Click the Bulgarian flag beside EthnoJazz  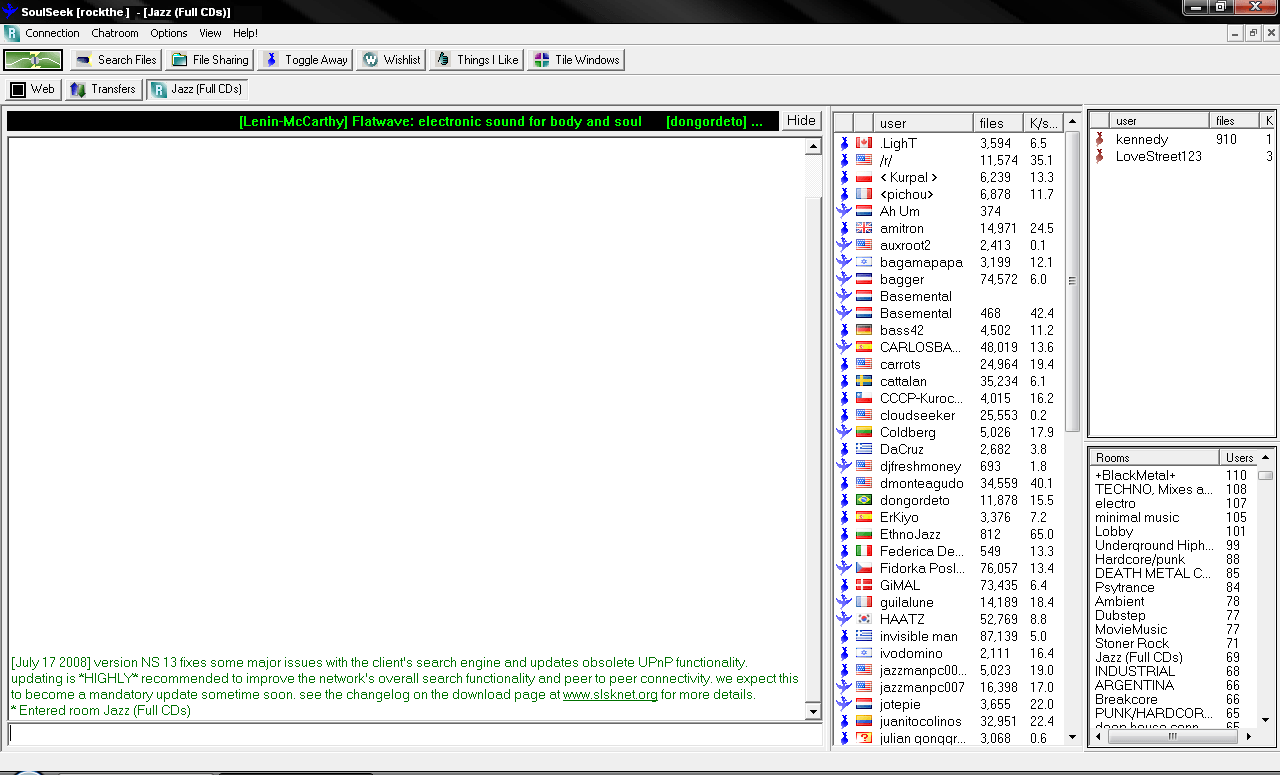tap(864, 534)
